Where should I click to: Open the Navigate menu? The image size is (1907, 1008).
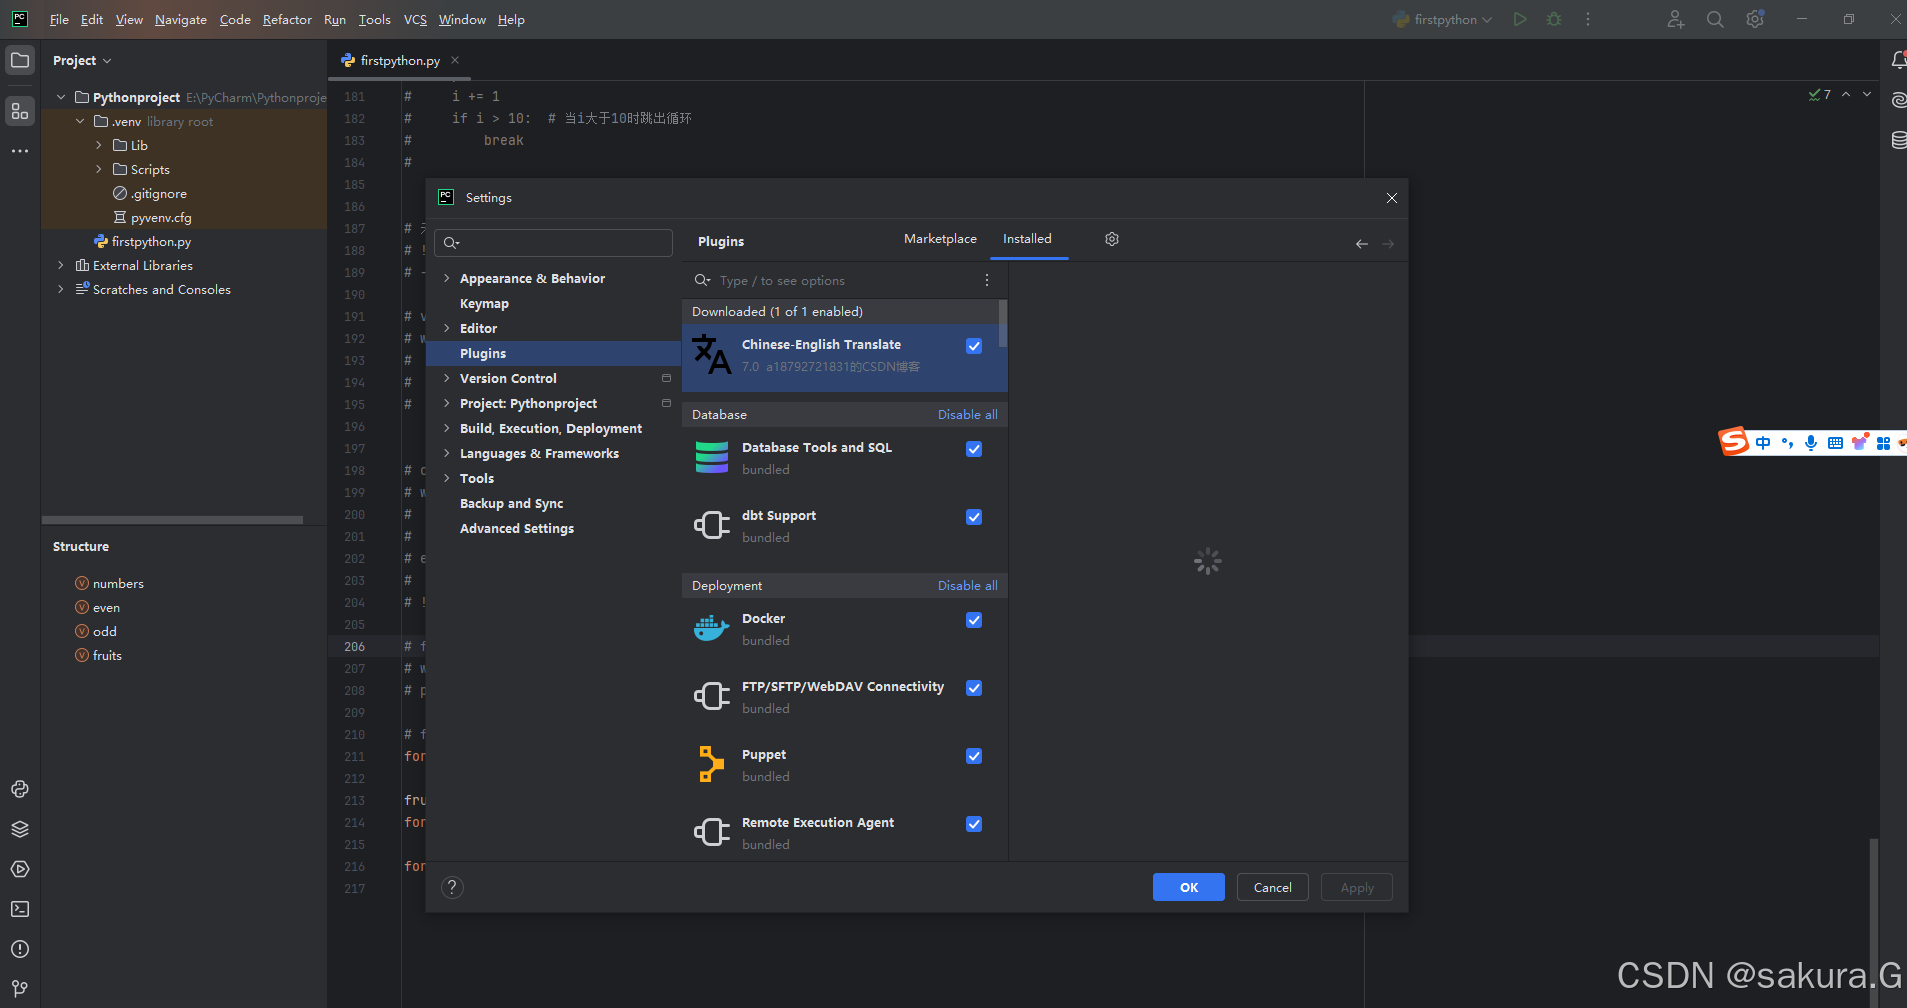(181, 19)
